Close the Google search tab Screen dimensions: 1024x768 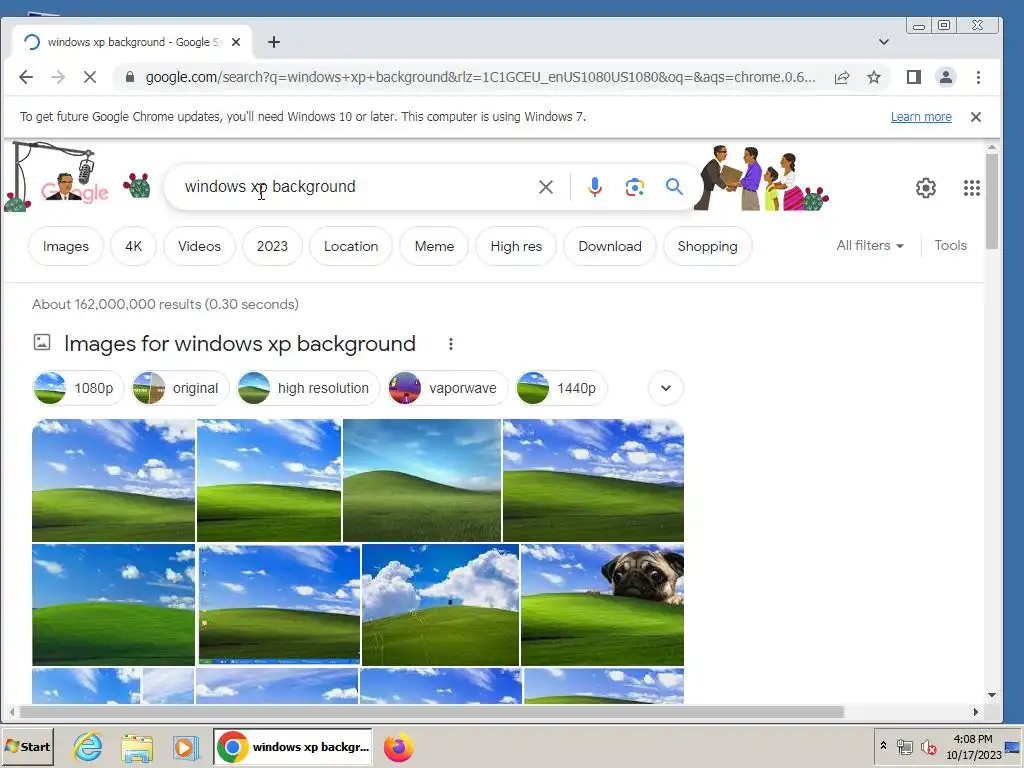[236, 42]
